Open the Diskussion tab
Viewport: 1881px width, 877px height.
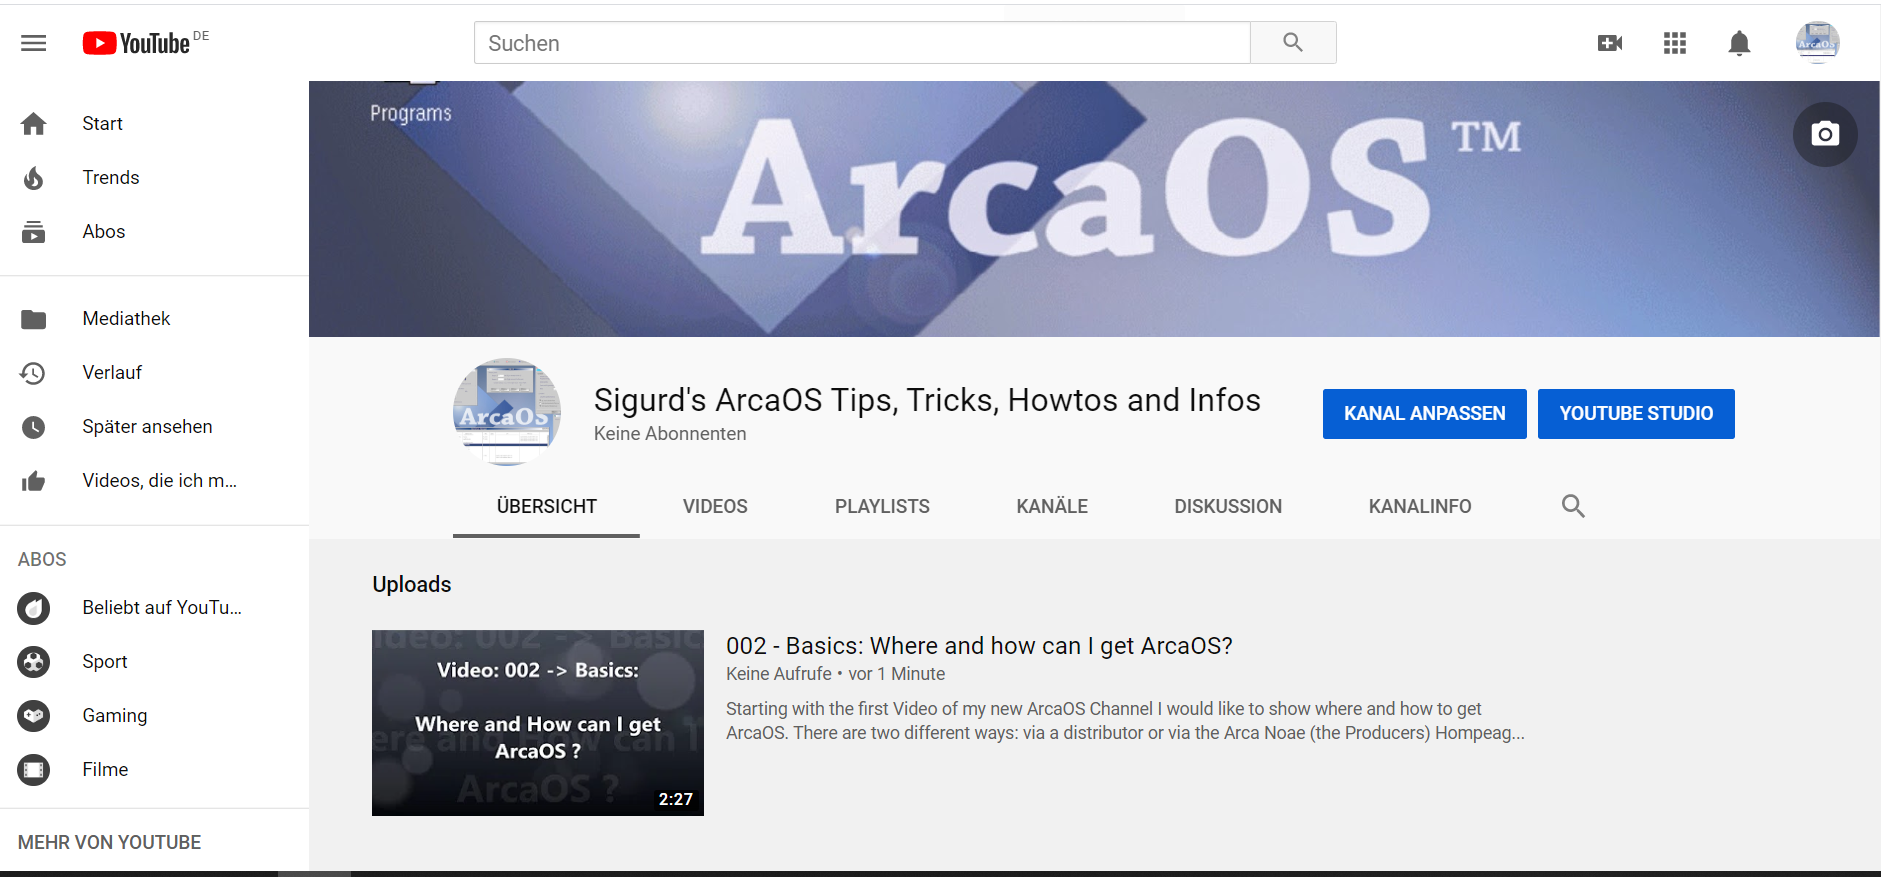pos(1228,507)
